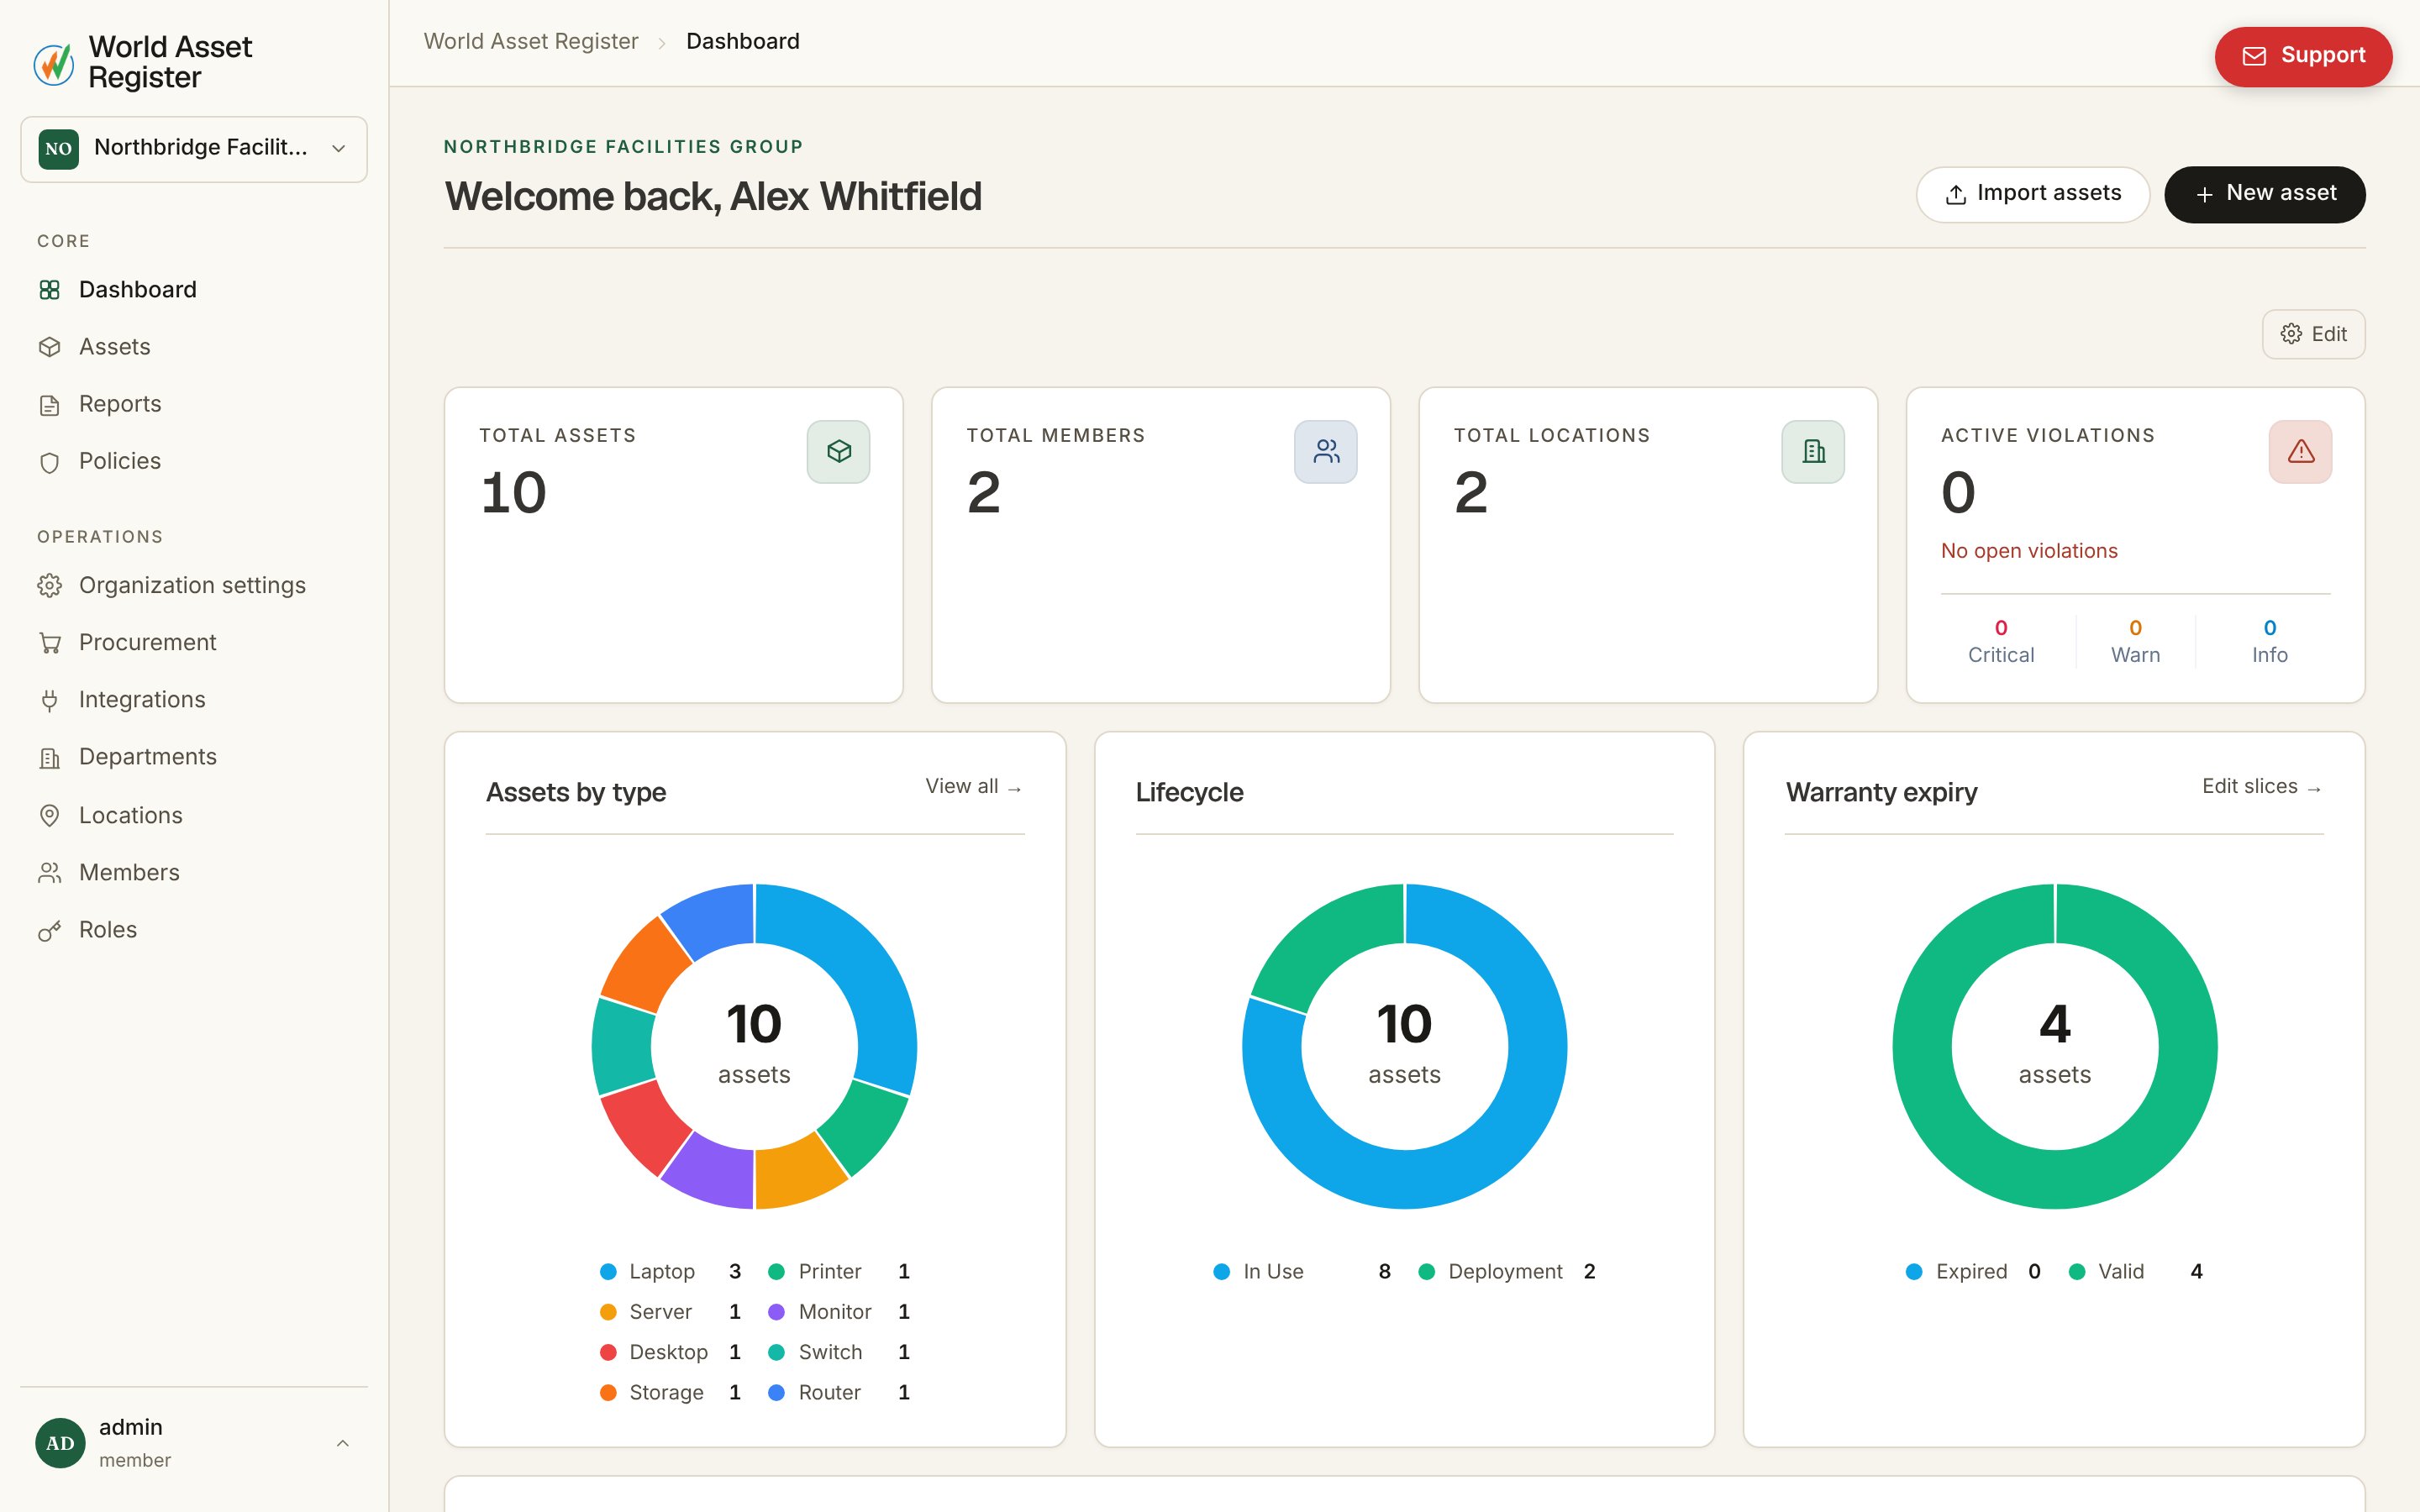Open Integrations page
This screenshot has height=1512, width=2420.
194,700
